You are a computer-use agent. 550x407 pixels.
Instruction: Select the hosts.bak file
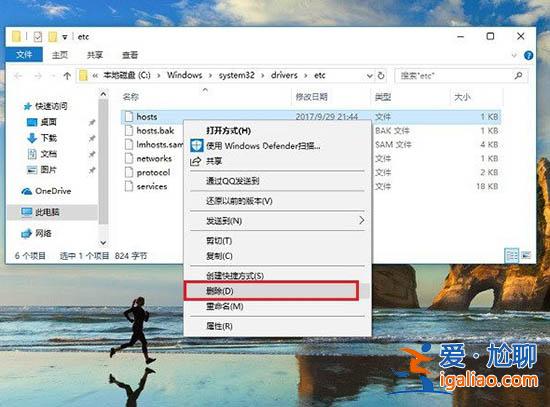(x=155, y=131)
